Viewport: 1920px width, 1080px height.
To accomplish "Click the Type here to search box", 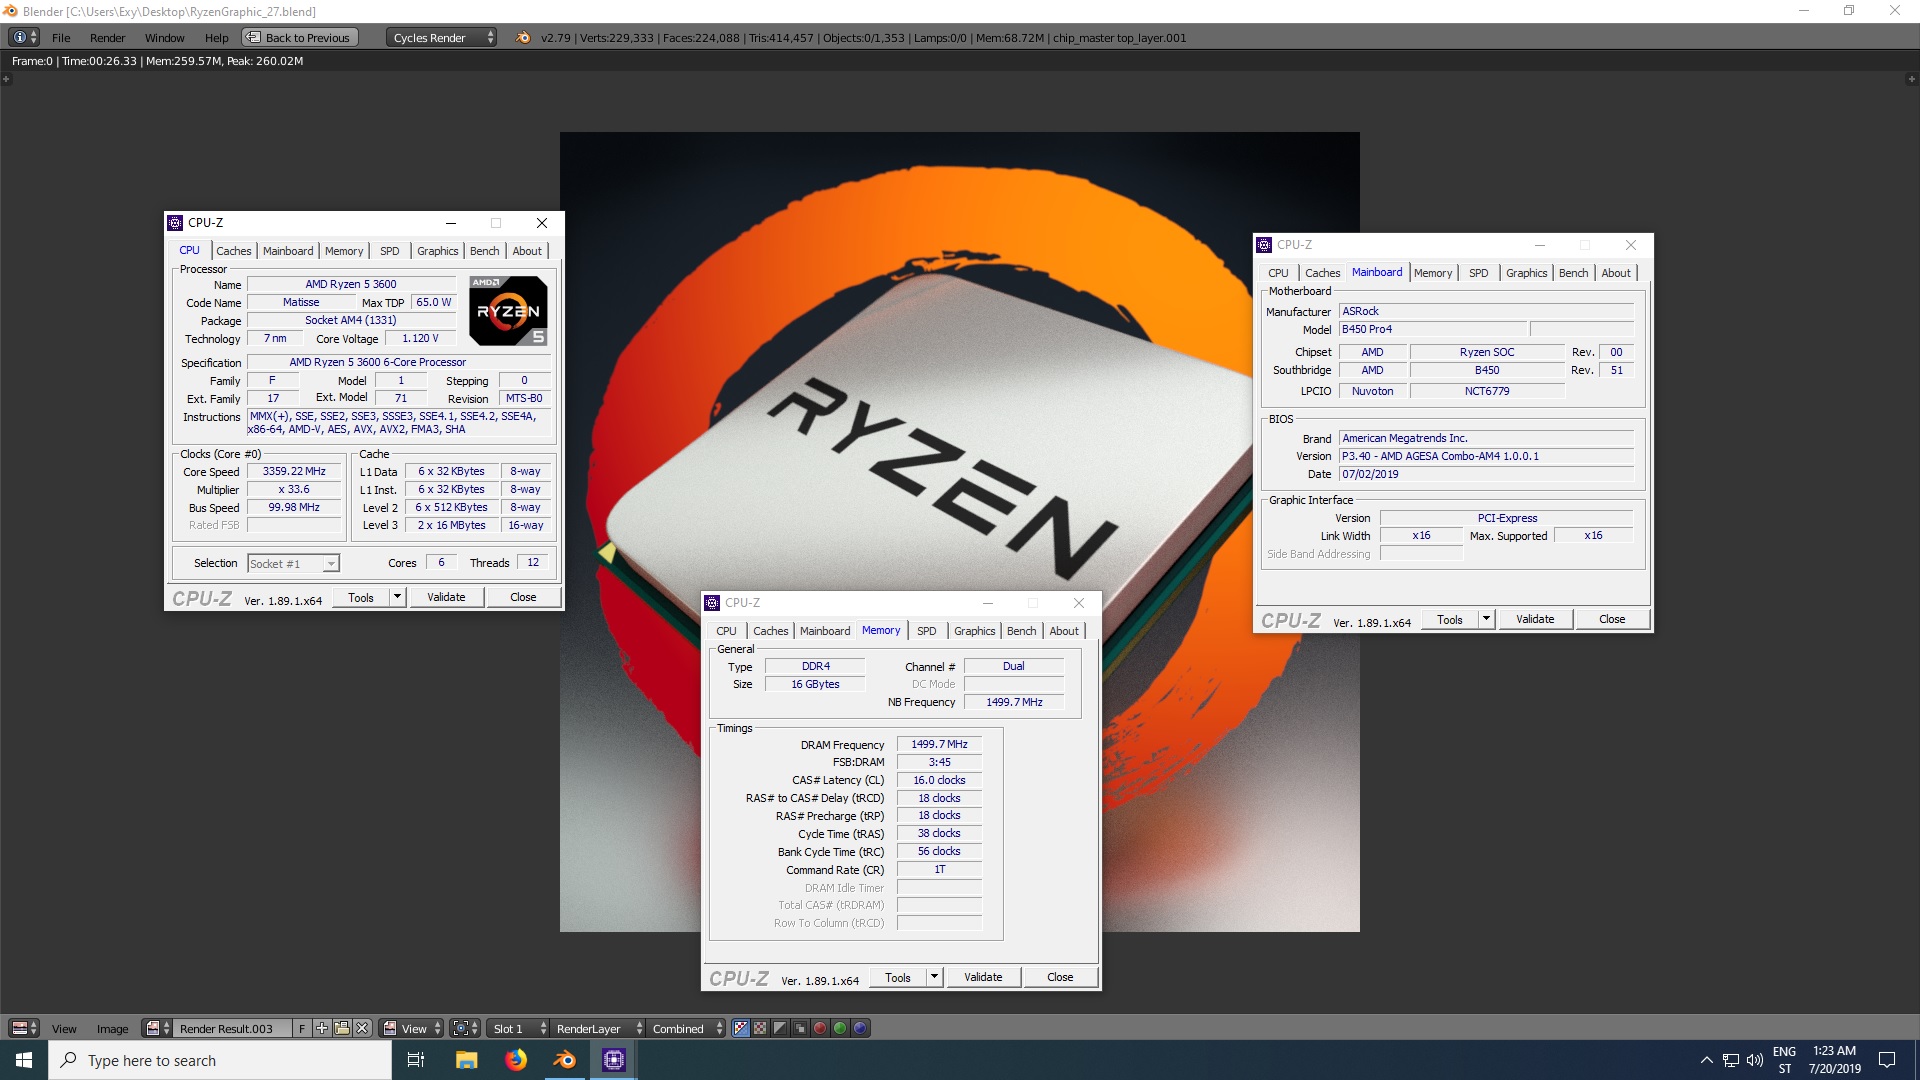I will pos(220,1060).
